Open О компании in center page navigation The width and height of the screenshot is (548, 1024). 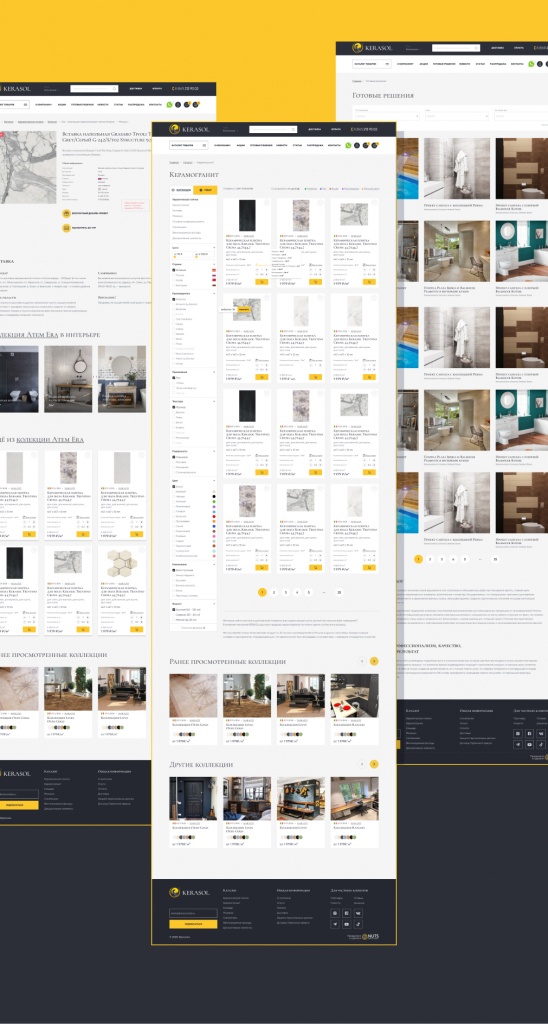pyautogui.click(x=222, y=146)
